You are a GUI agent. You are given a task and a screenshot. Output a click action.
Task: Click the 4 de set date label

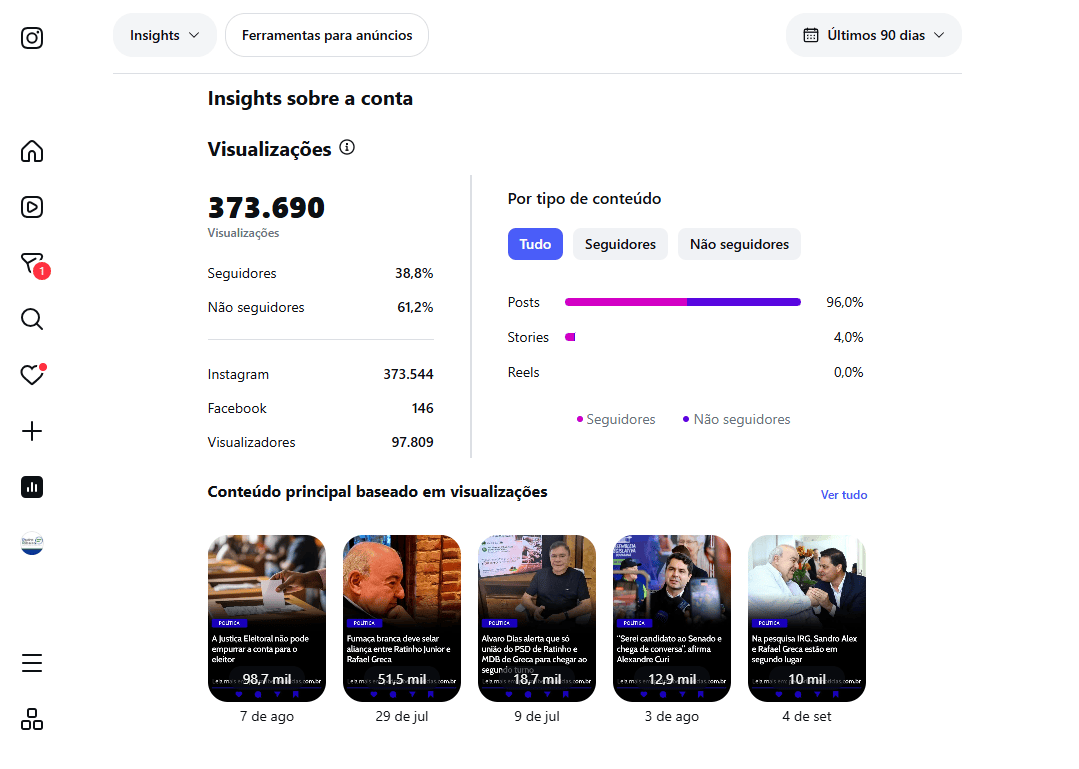[x=806, y=716]
